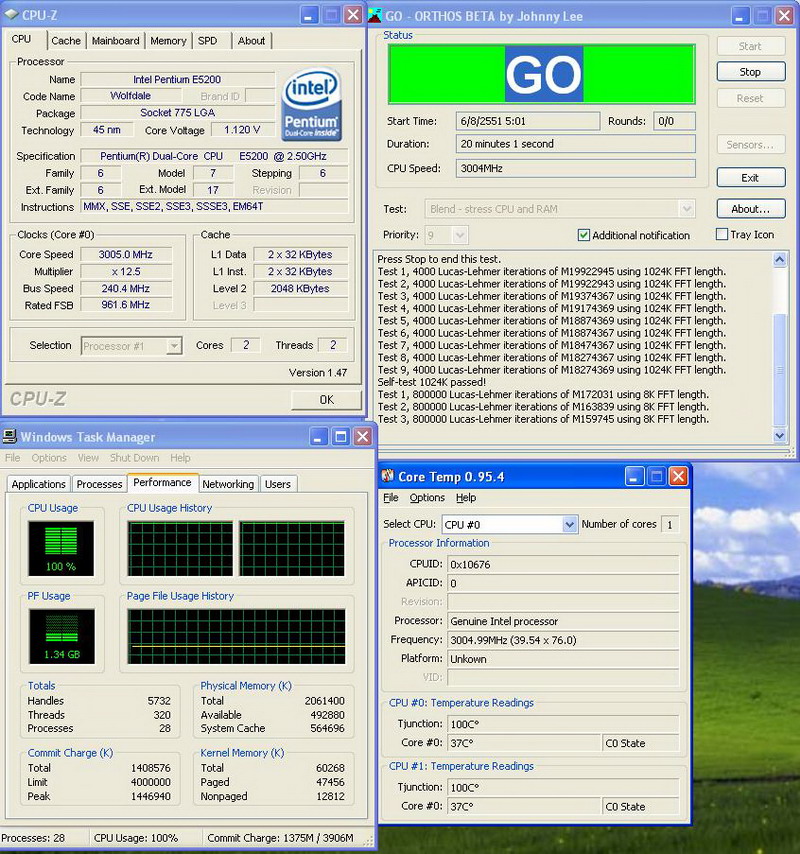Click the About... button in ORTHOS
This screenshot has width=800, height=854.
click(750, 209)
